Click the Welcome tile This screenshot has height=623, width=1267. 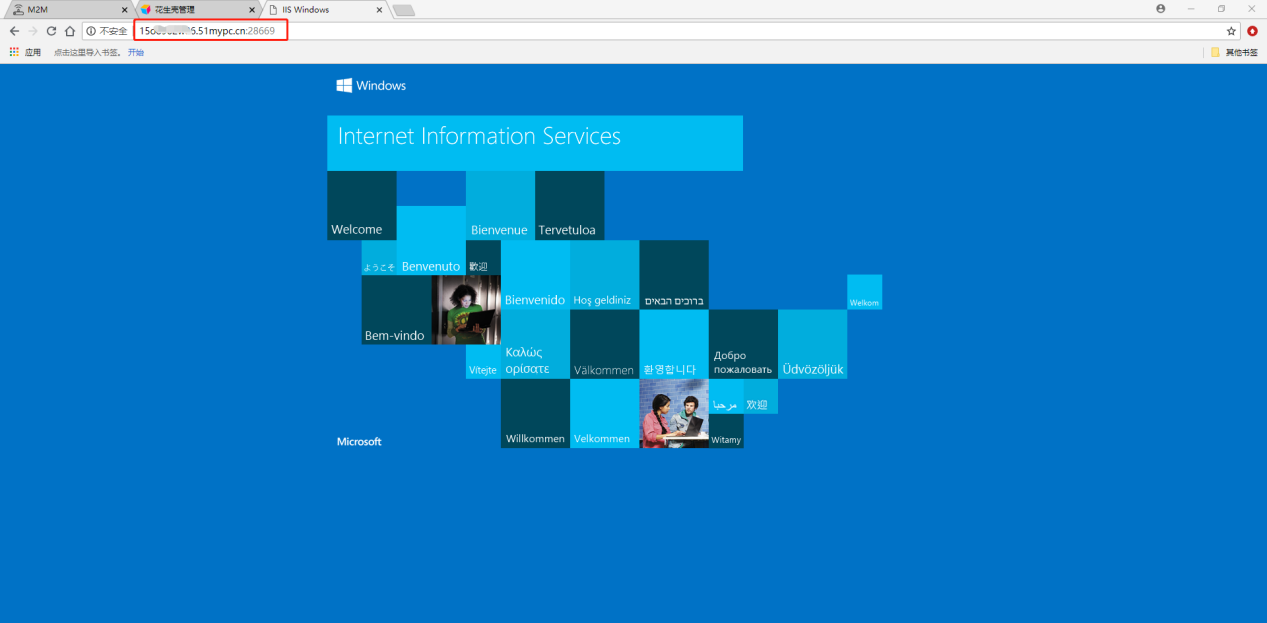361,205
